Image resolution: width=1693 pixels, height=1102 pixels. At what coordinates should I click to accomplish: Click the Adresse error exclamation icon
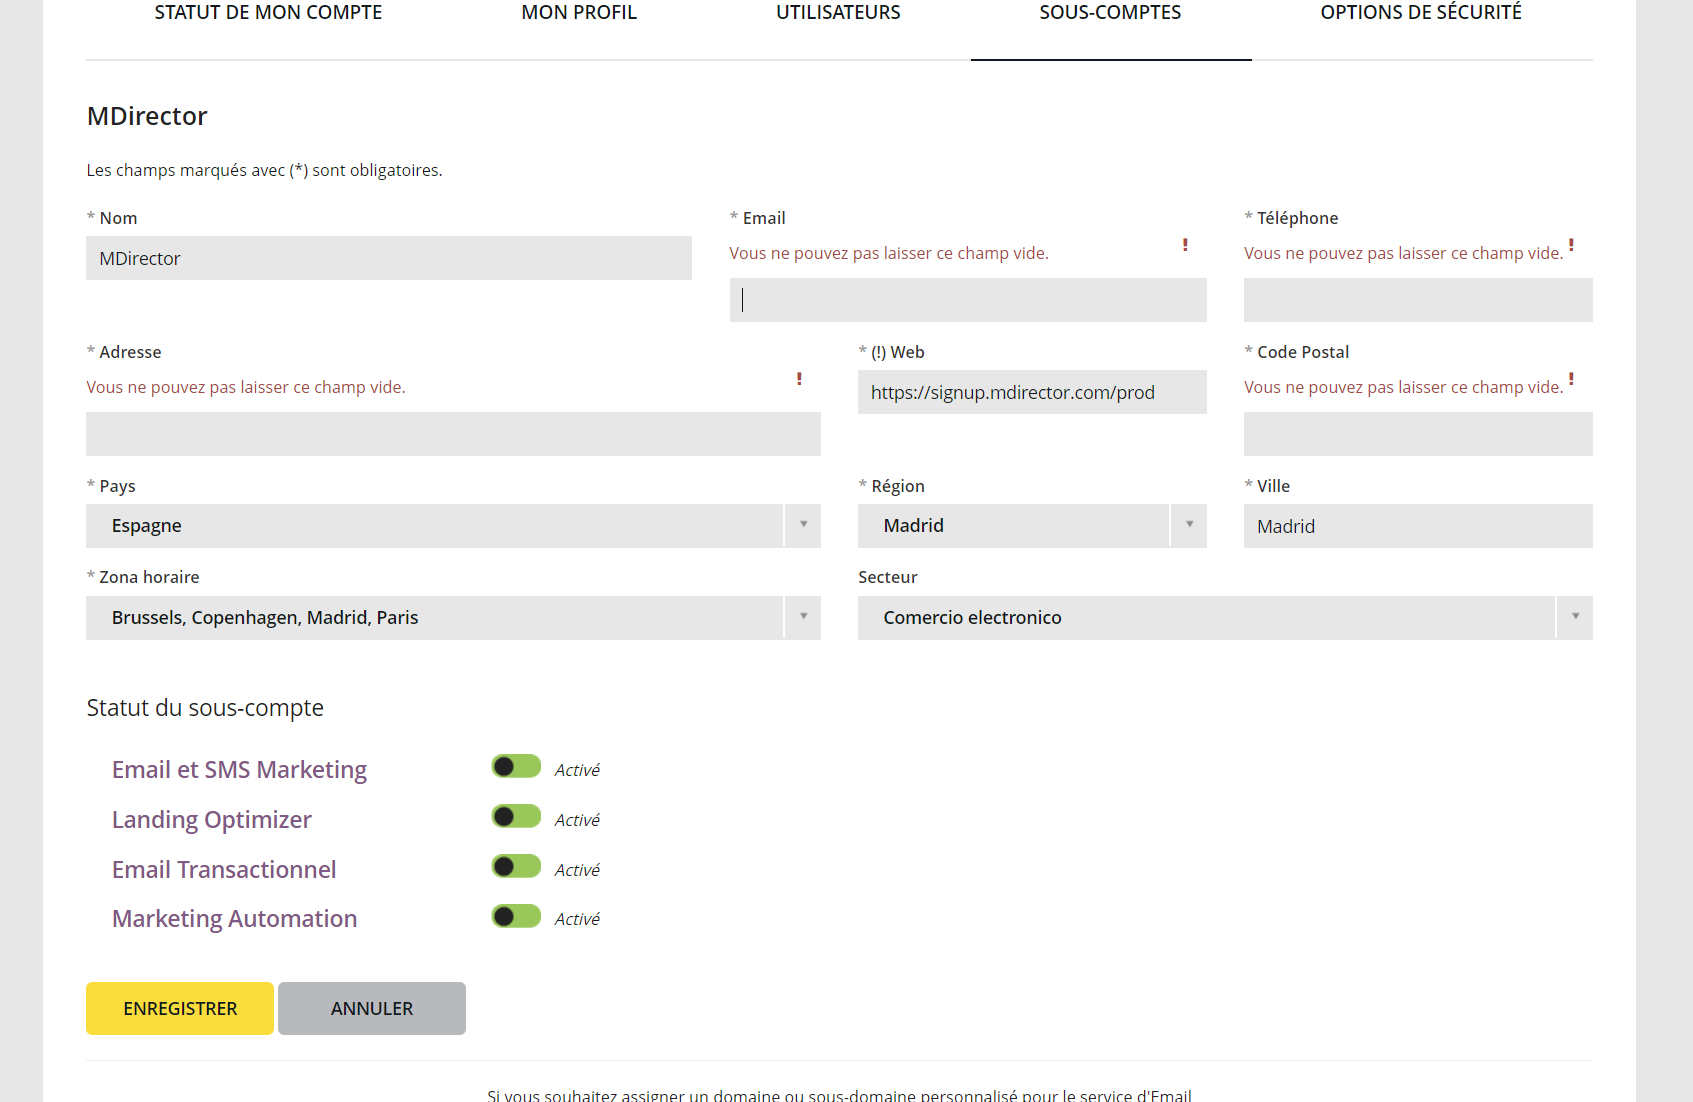pyautogui.click(x=799, y=379)
